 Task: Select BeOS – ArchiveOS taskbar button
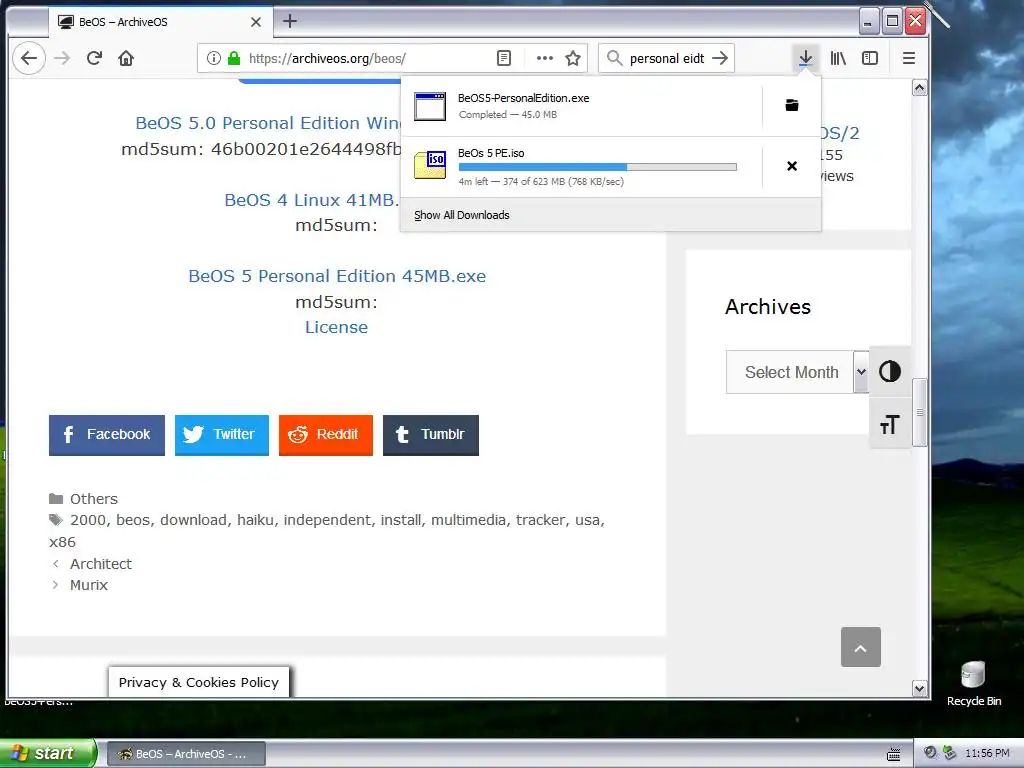click(x=186, y=754)
